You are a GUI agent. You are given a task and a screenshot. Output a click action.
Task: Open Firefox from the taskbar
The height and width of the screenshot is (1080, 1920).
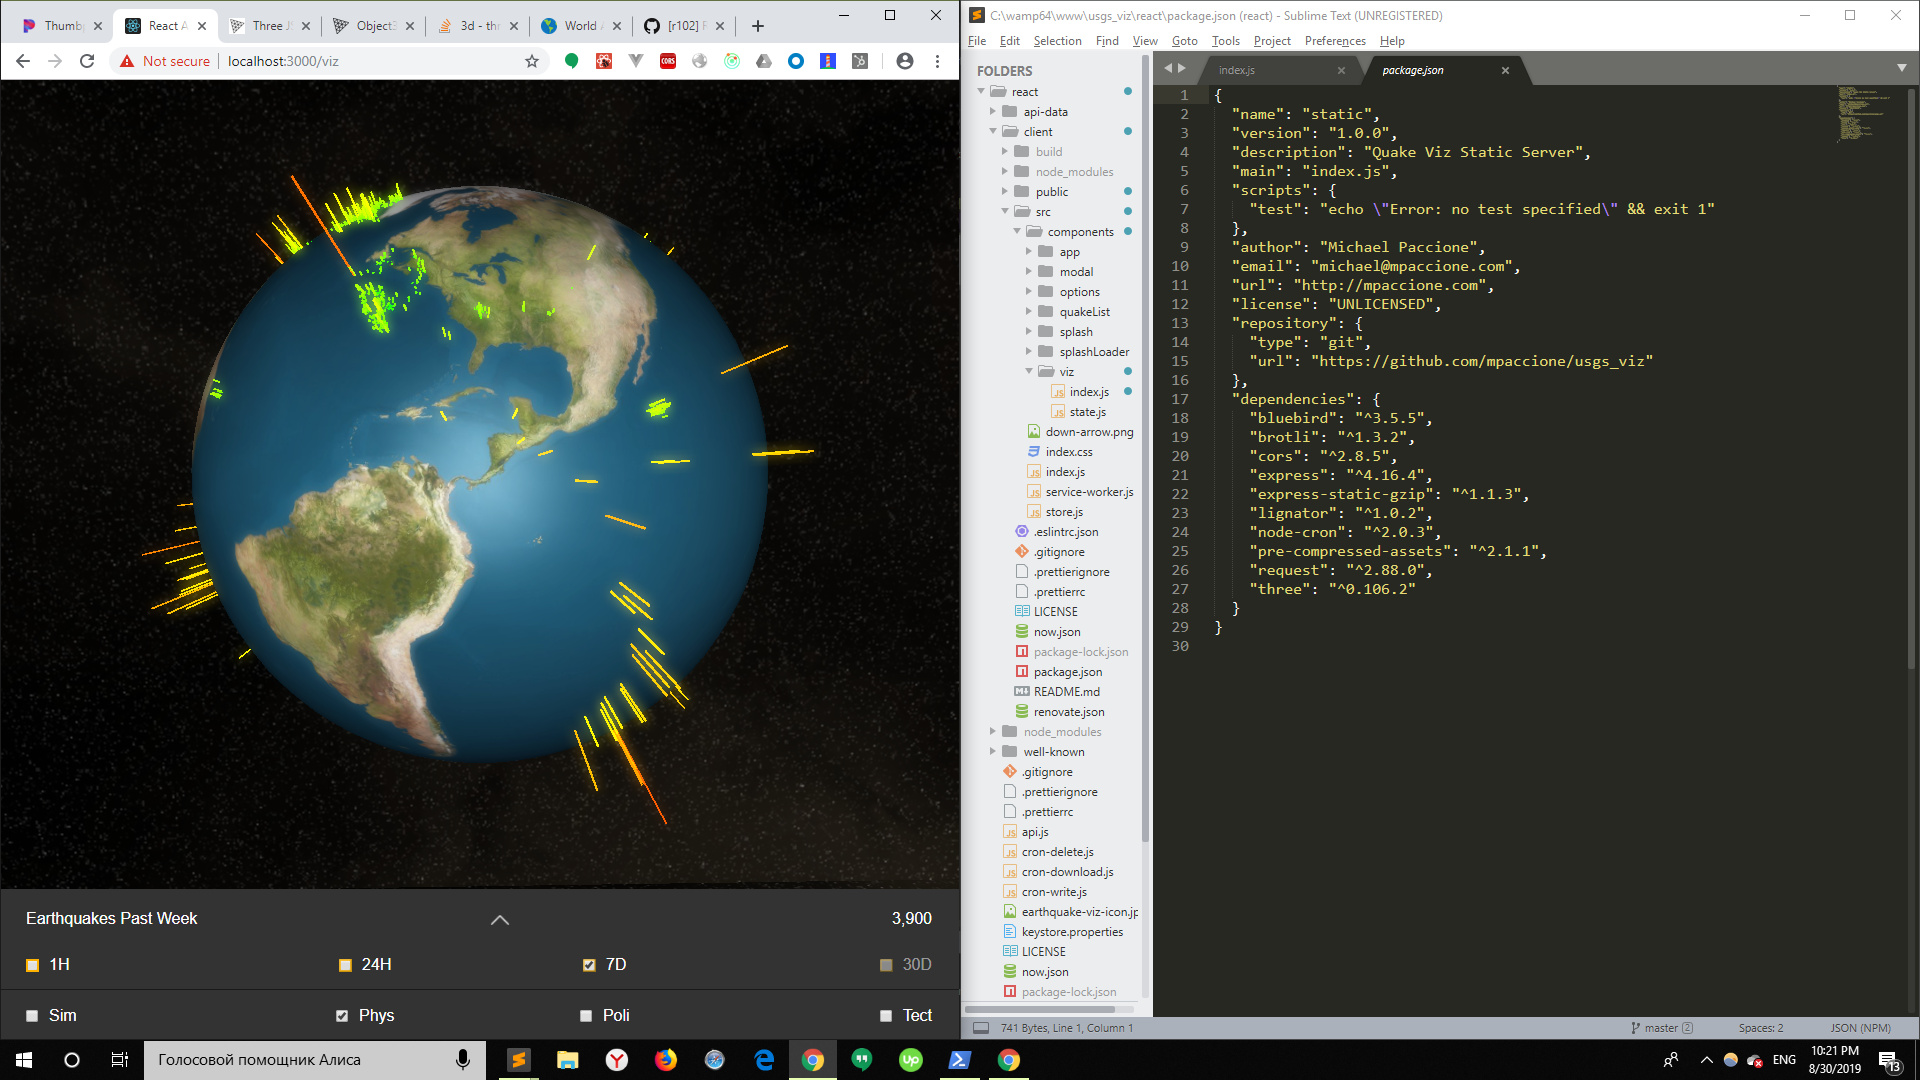click(x=666, y=1060)
